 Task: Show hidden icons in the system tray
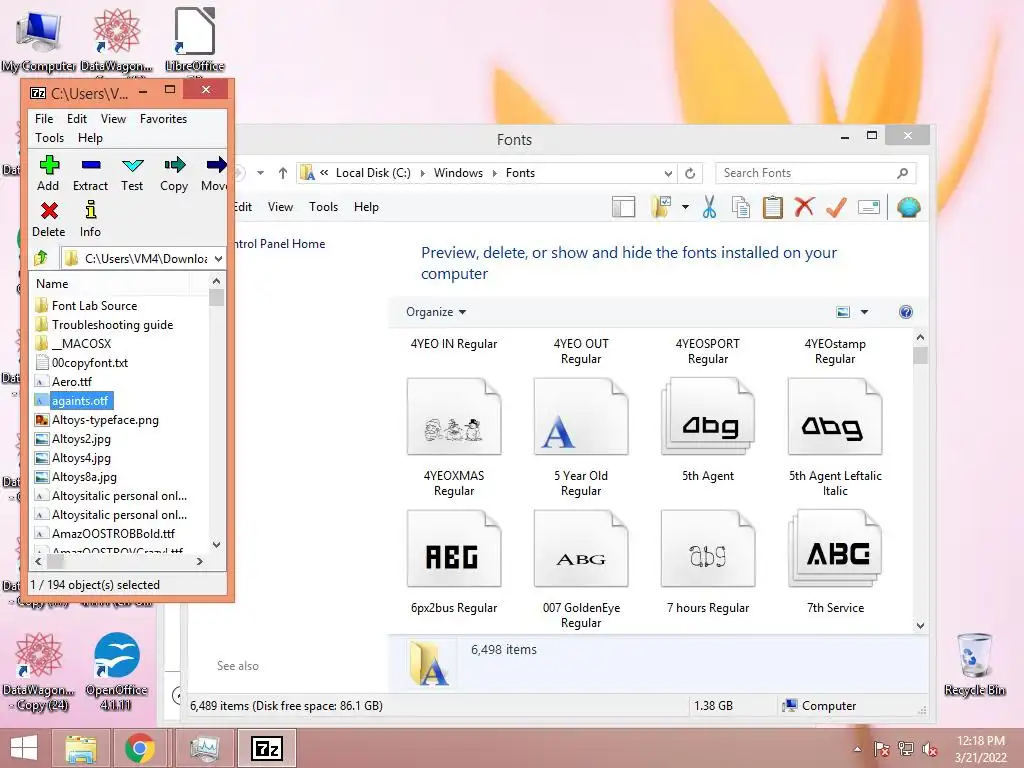[857, 749]
